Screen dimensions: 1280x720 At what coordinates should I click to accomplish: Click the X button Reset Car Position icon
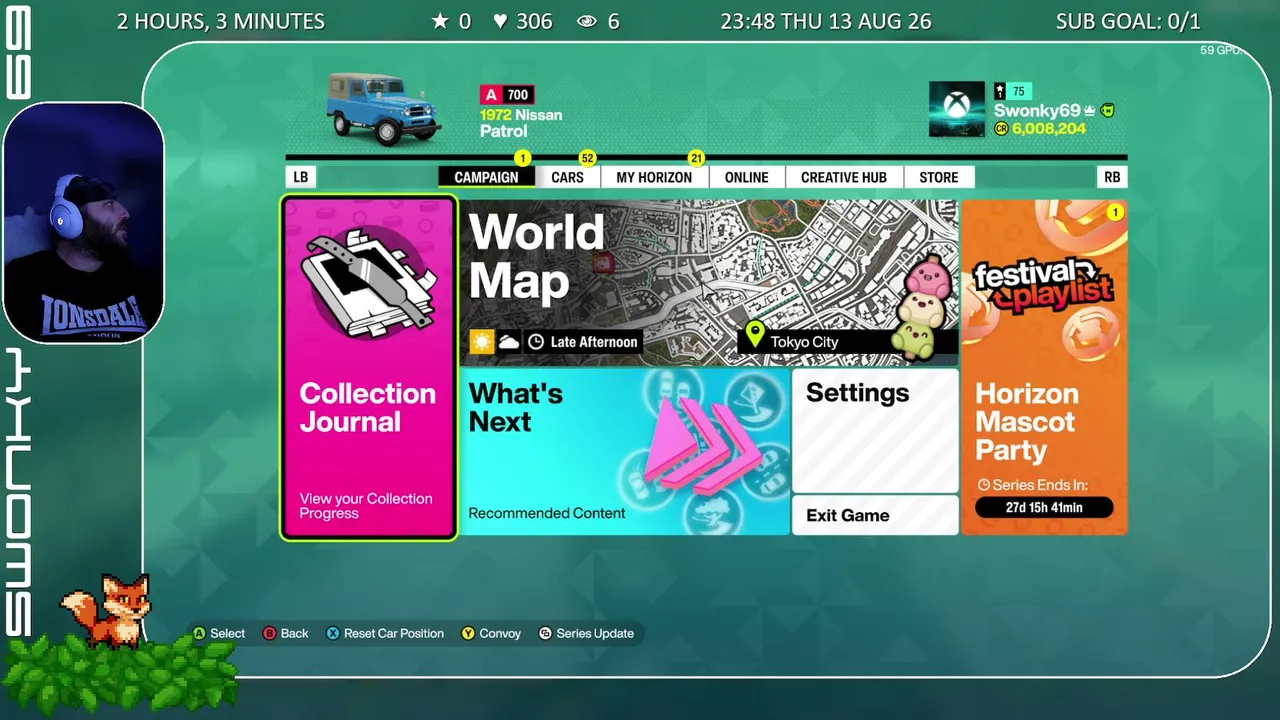(x=333, y=633)
